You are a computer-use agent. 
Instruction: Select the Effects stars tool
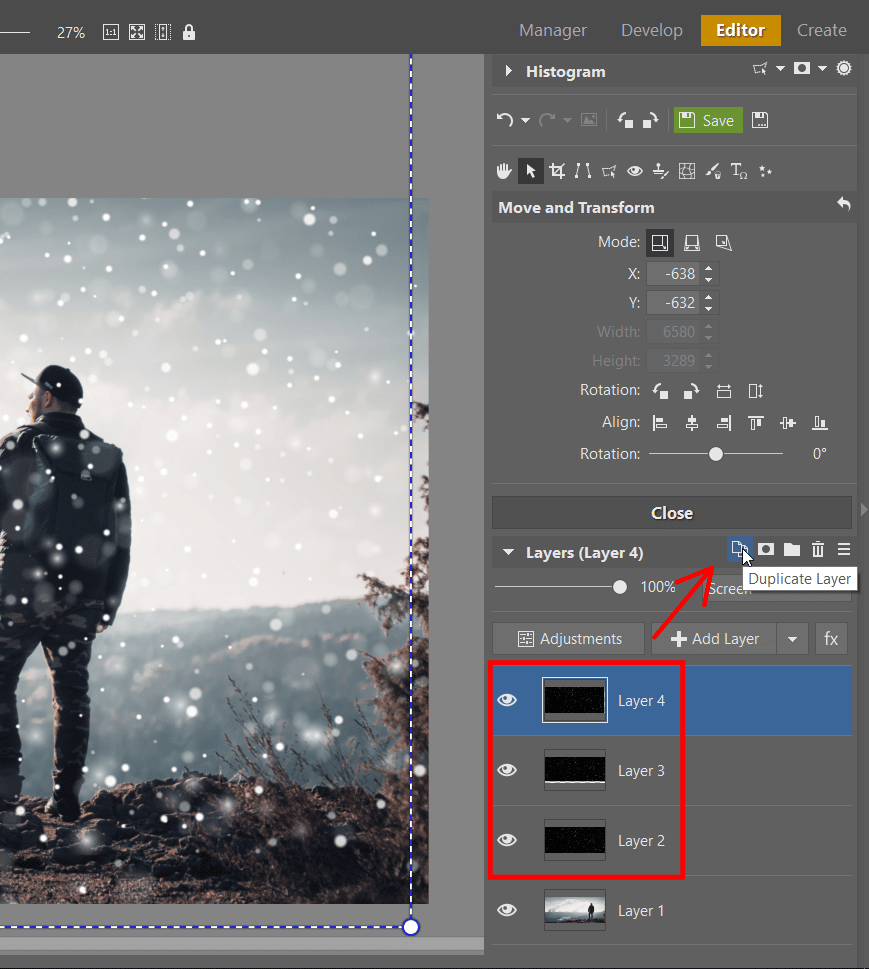tap(765, 171)
